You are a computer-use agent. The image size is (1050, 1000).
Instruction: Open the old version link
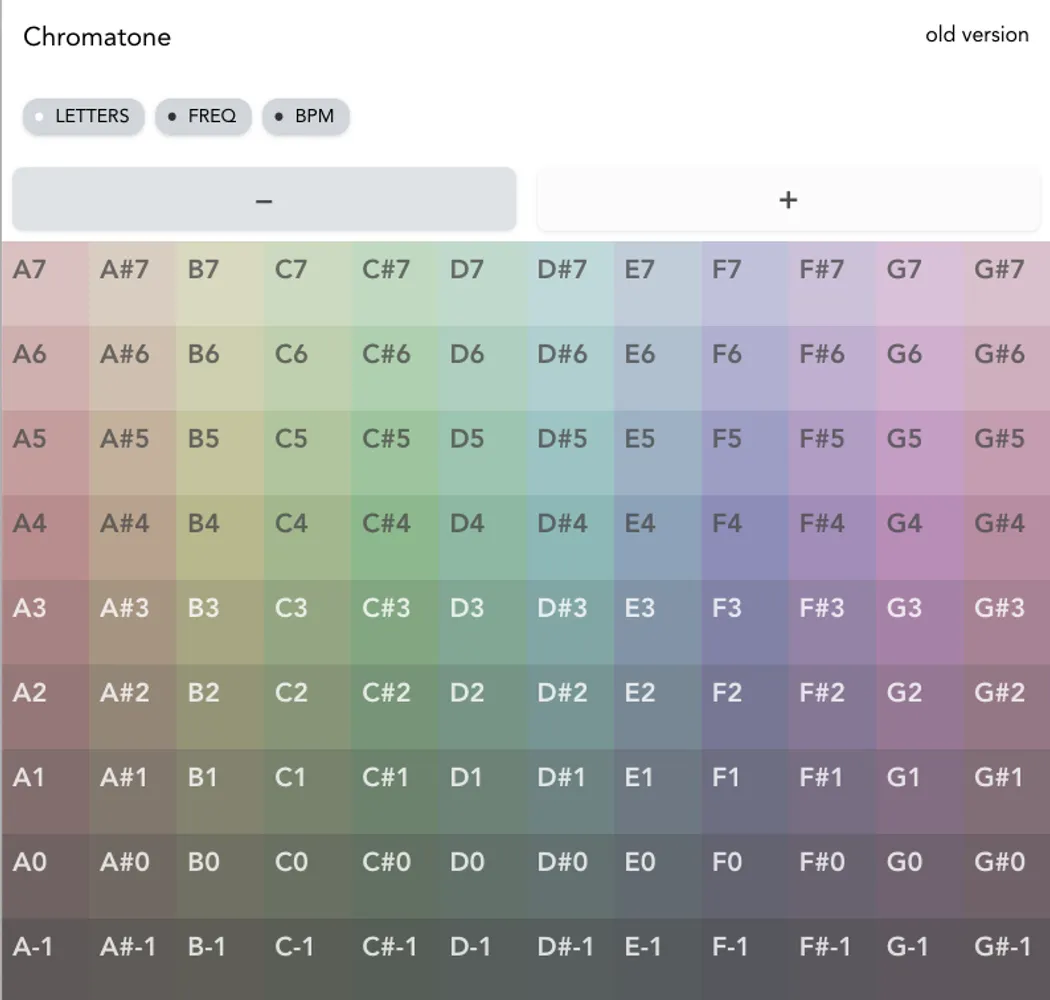(x=977, y=34)
